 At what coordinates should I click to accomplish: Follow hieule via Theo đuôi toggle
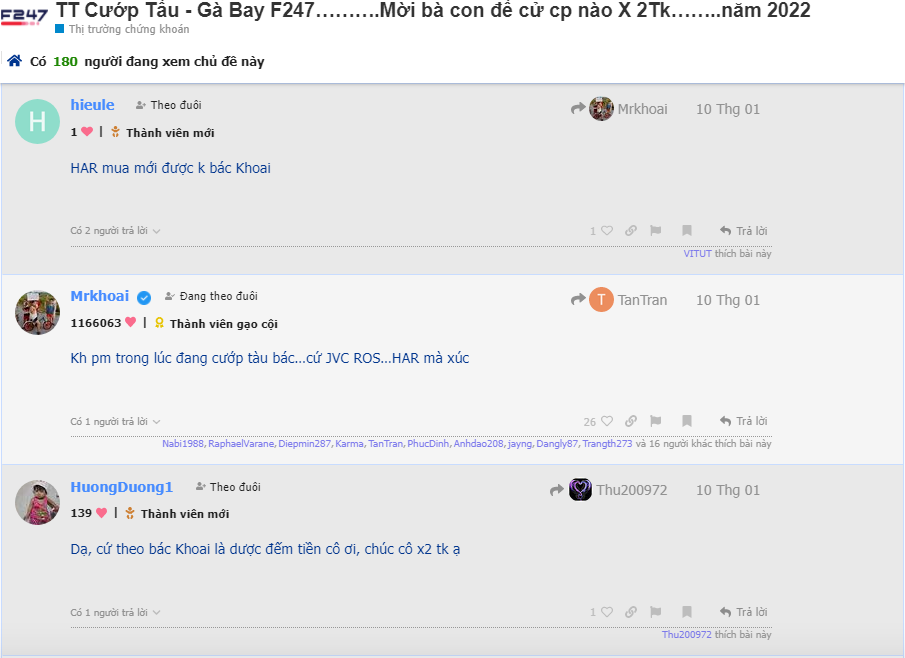click(169, 105)
